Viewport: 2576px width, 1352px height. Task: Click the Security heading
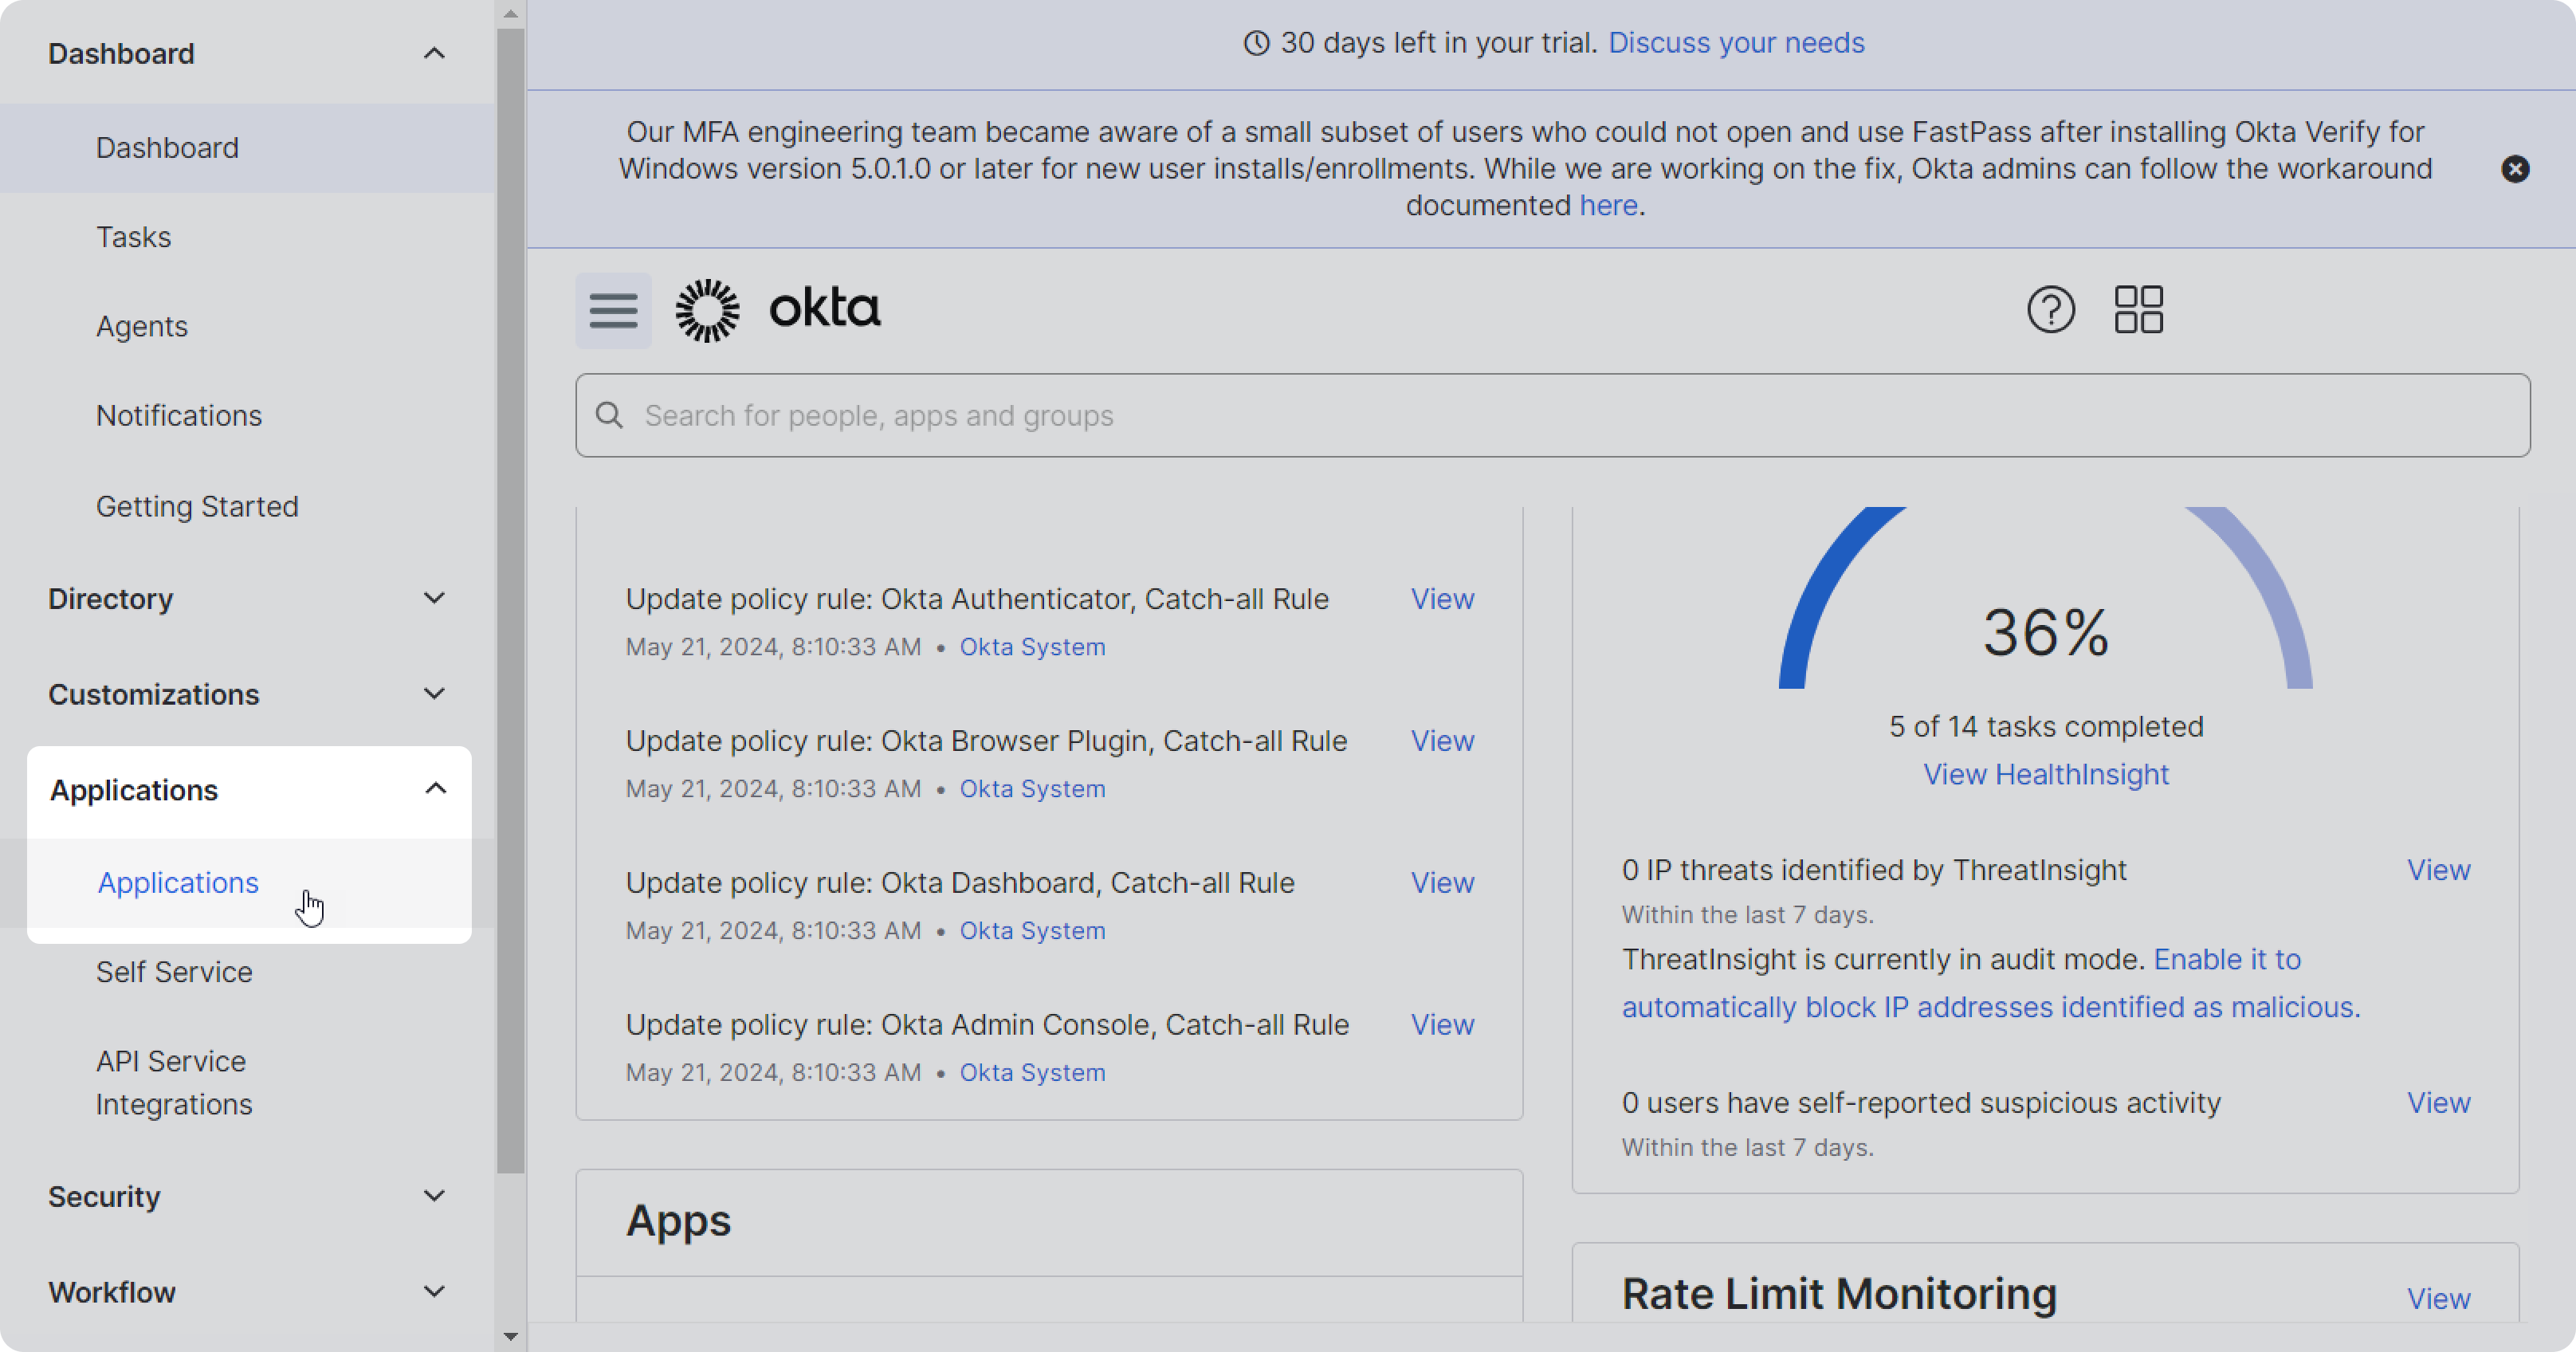coord(104,1196)
